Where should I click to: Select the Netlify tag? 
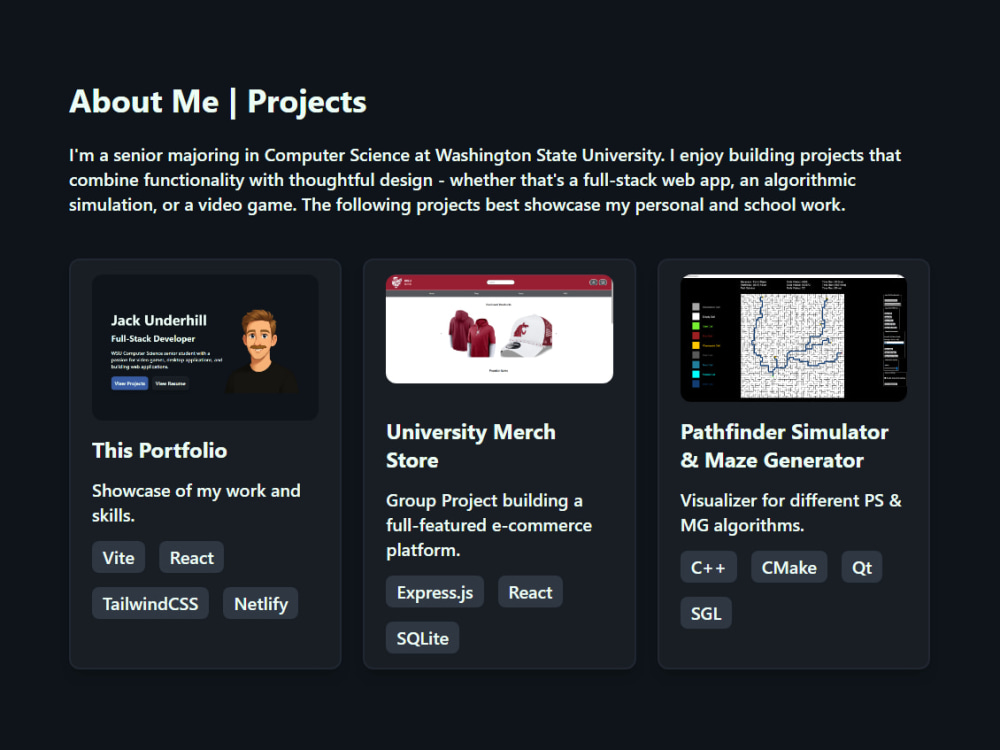pyautogui.click(x=261, y=603)
